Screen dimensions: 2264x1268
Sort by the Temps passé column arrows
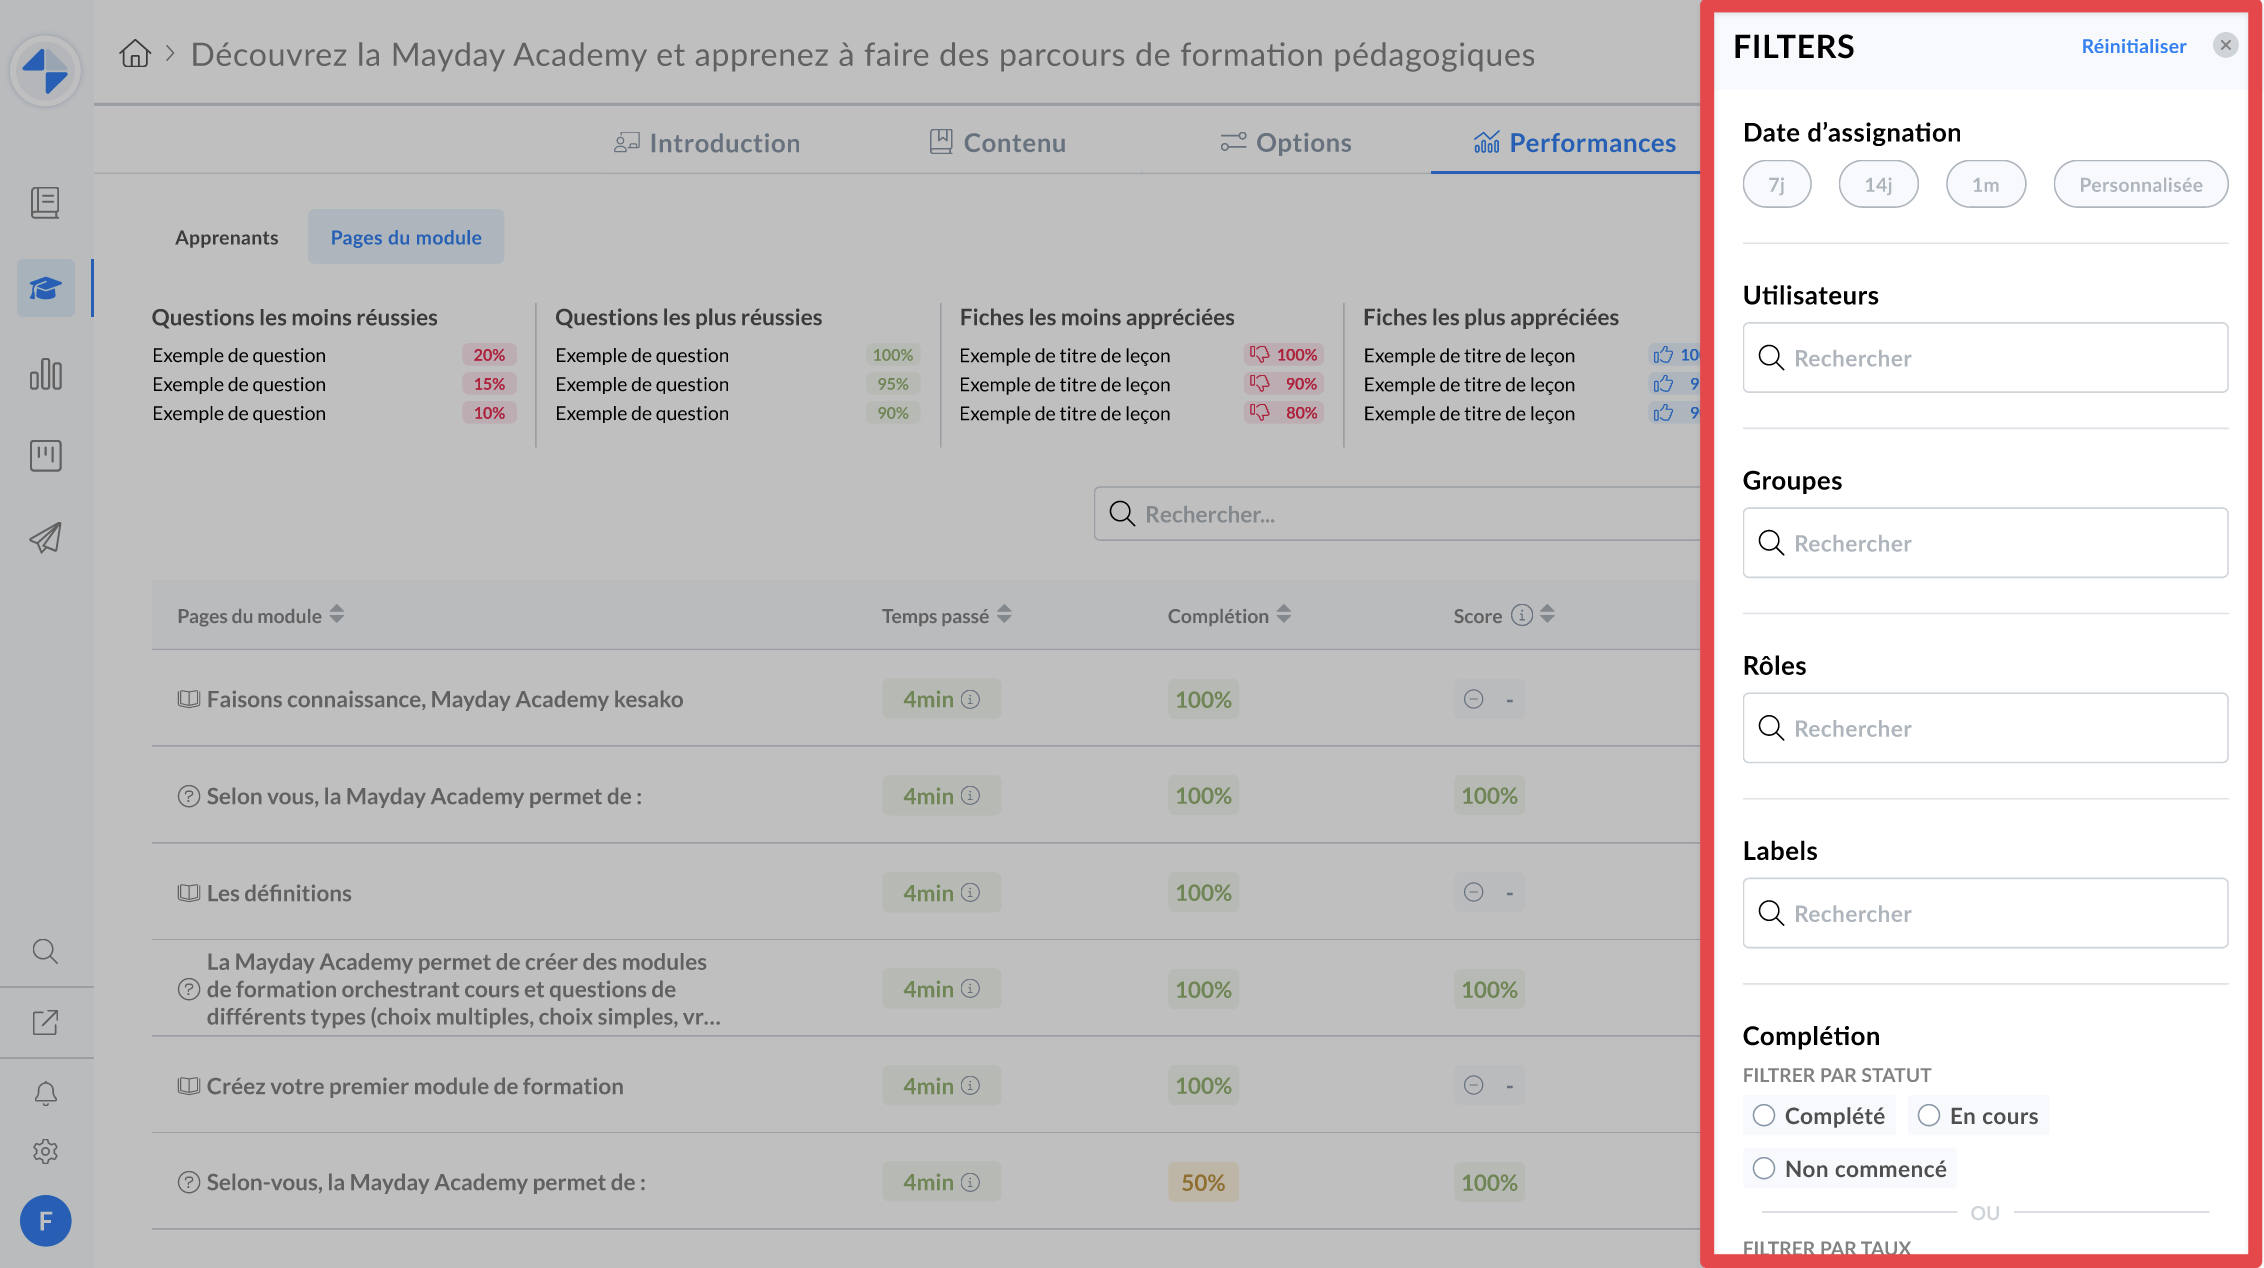point(1004,615)
